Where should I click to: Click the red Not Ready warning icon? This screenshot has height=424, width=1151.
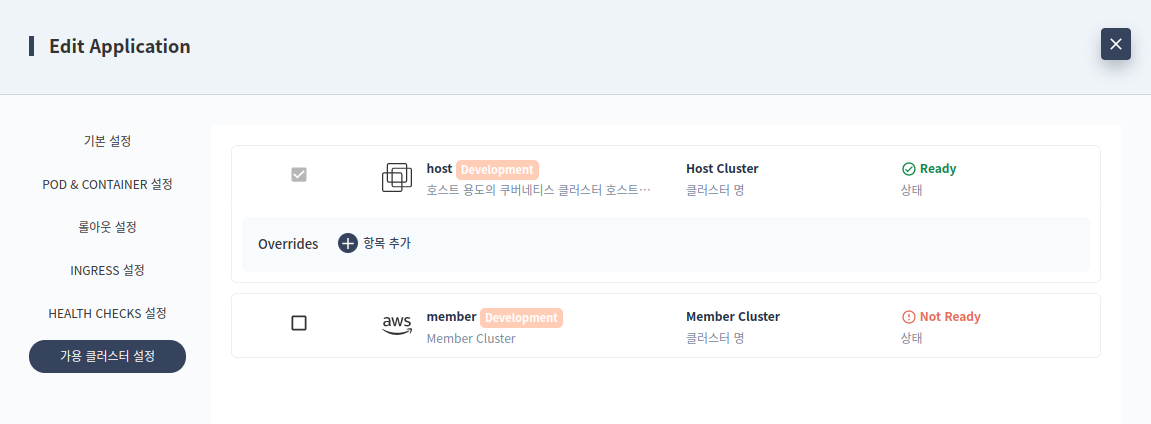tap(908, 317)
